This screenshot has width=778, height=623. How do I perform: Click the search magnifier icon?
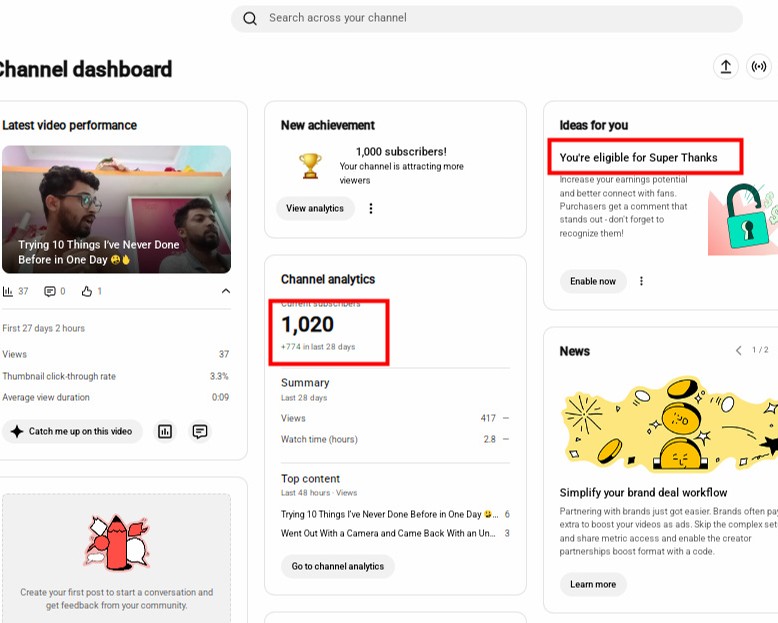250,18
